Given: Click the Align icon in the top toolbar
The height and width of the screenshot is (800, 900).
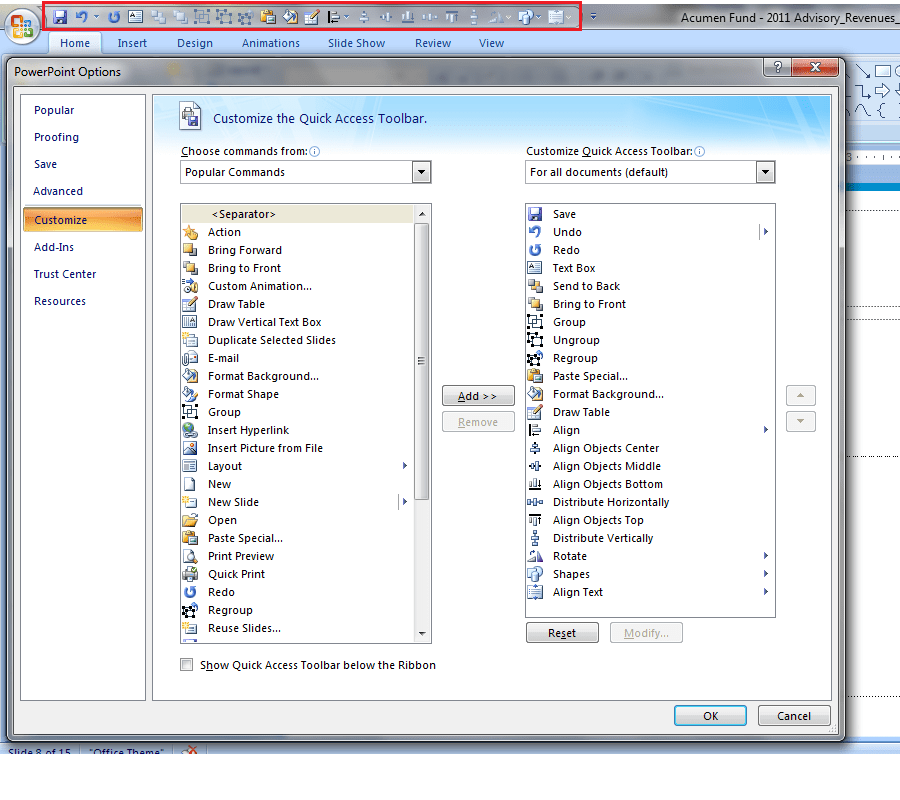Looking at the screenshot, I should 334,17.
